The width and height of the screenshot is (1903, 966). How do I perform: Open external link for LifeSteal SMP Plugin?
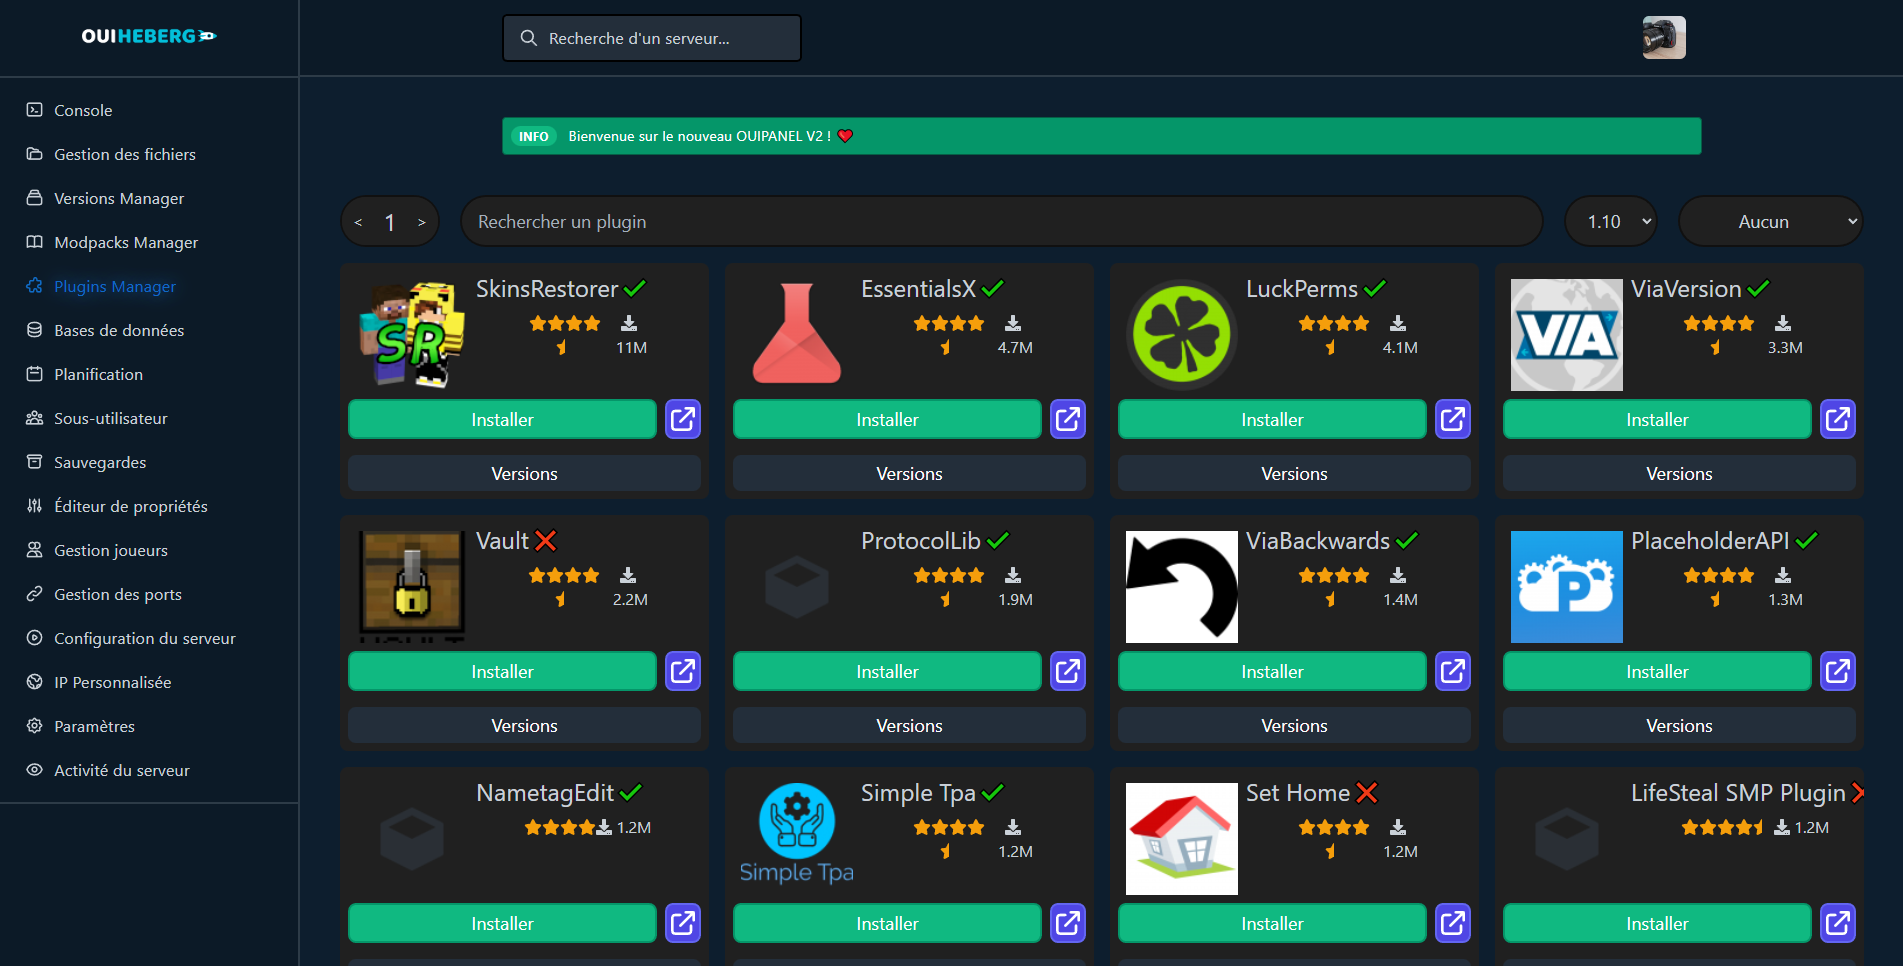(x=1838, y=923)
